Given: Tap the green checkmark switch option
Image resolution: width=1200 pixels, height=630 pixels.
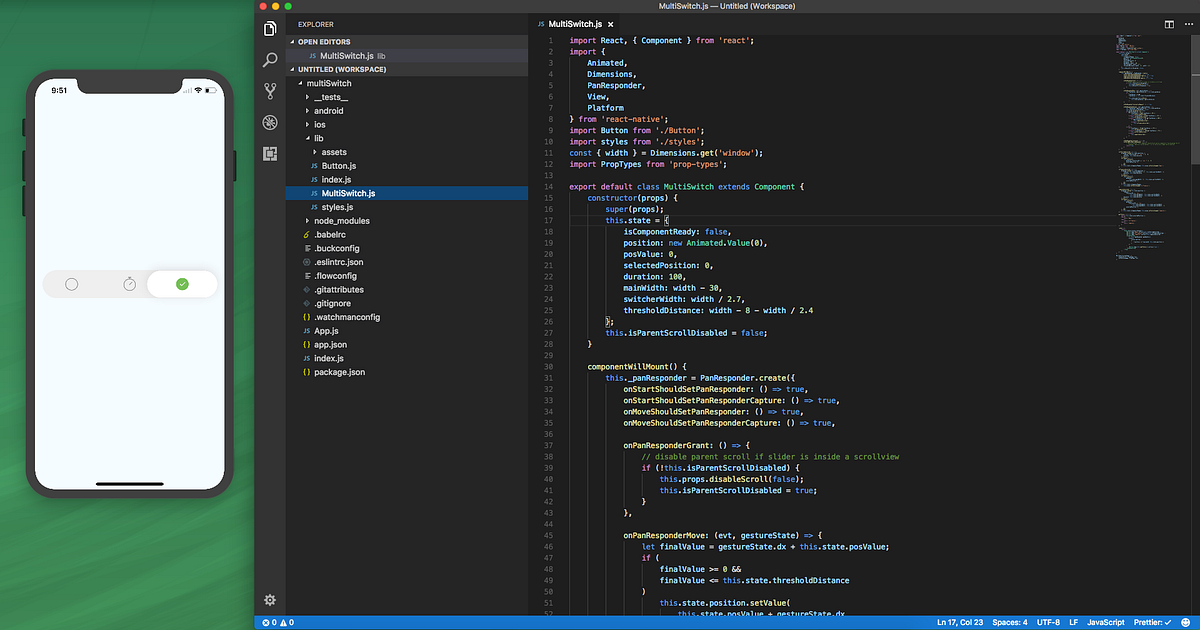Looking at the screenshot, I should pyautogui.click(x=182, y=284).
